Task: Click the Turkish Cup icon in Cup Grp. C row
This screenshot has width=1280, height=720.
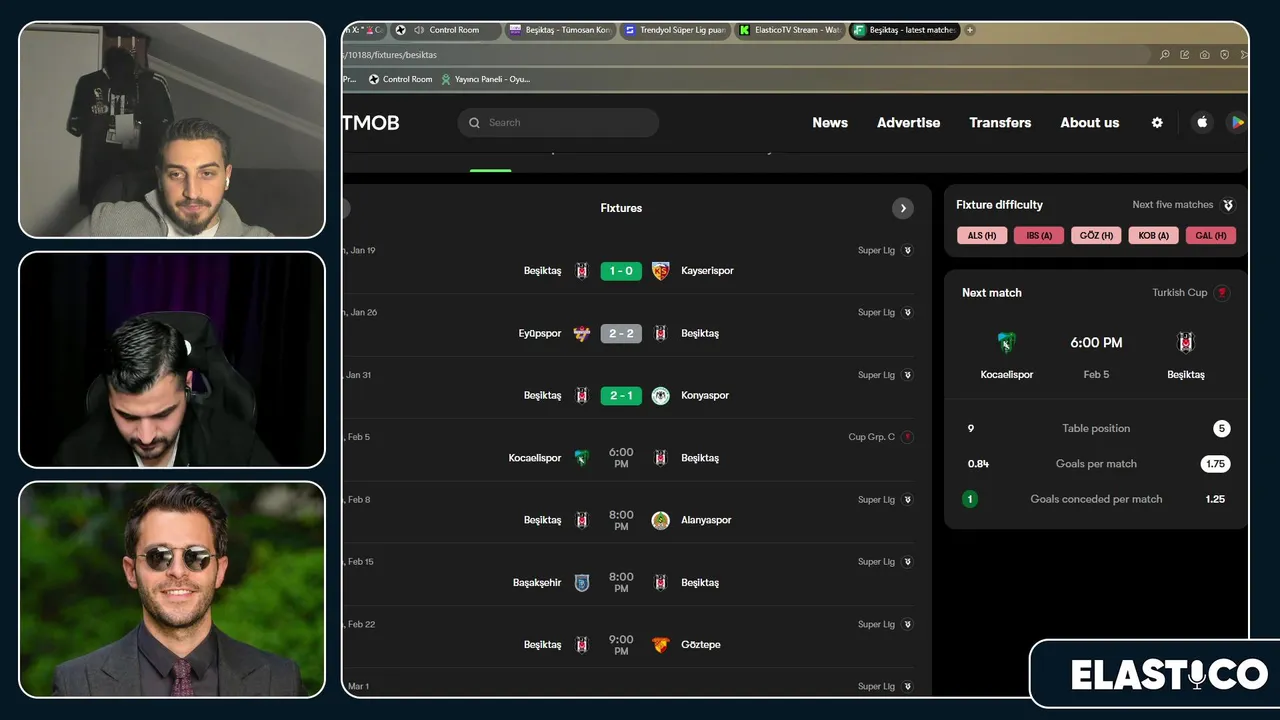Action: [908, 437]
